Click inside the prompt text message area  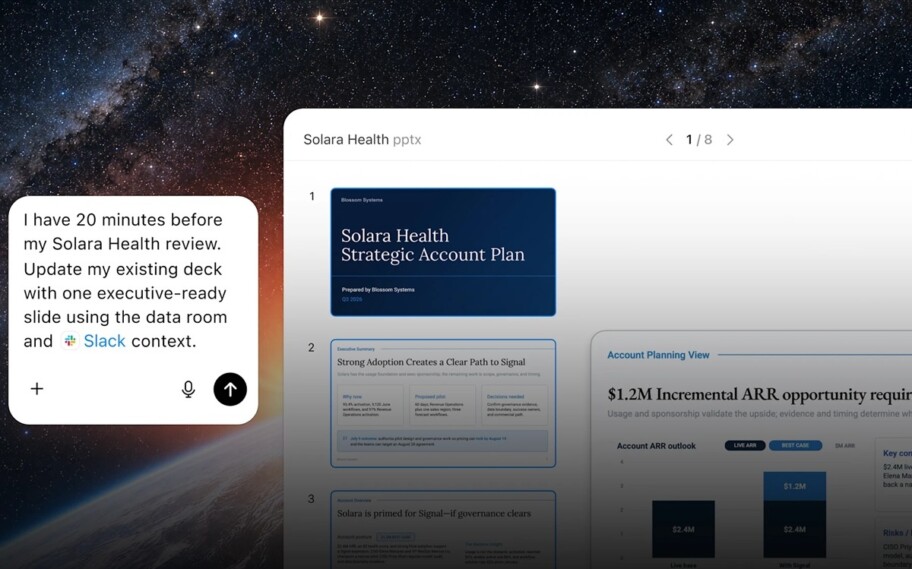point(125,280)
